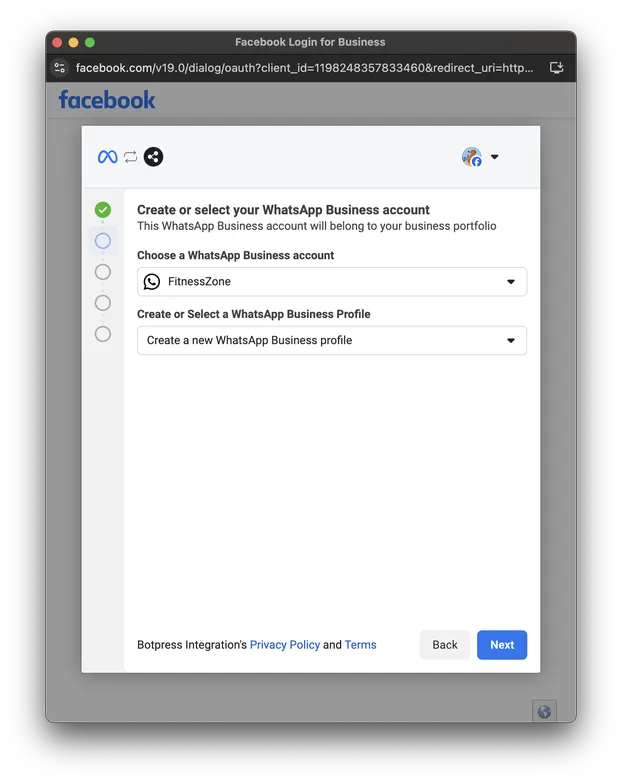Select the fifth step circle
The image size is (622, 783).
[x=103, y=334]
